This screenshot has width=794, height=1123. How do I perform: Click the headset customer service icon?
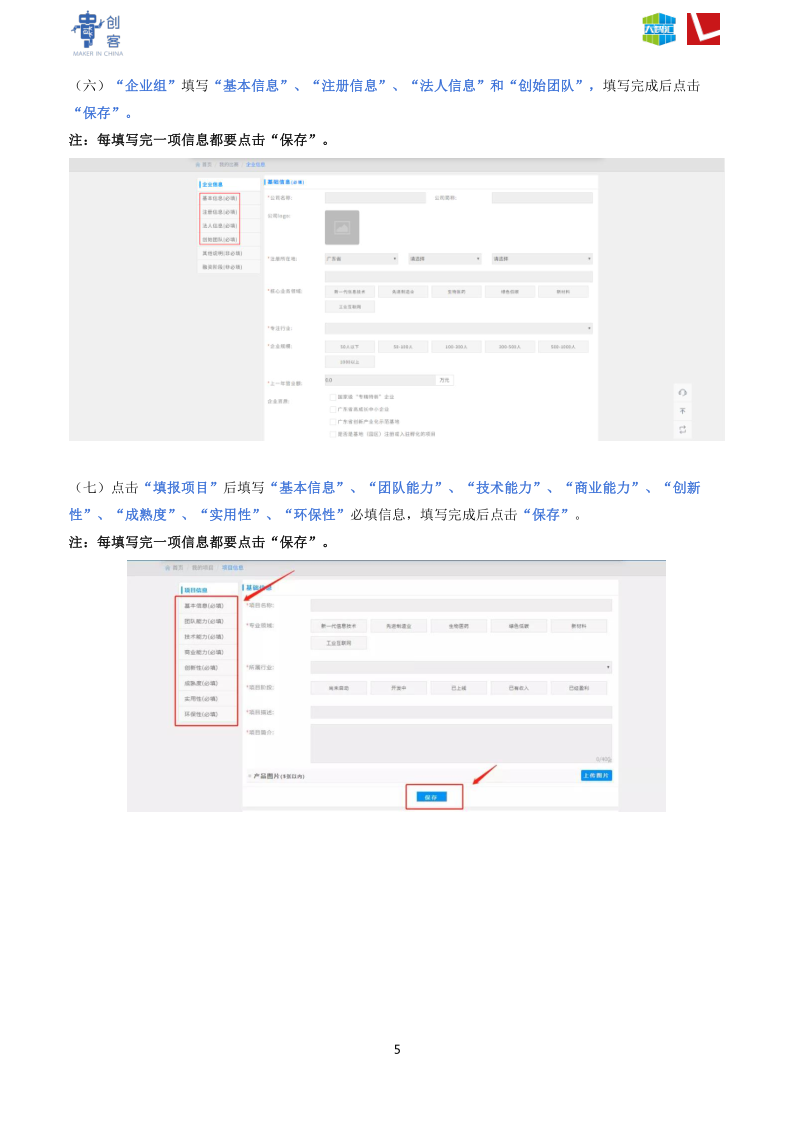click(x=682, y=392)
